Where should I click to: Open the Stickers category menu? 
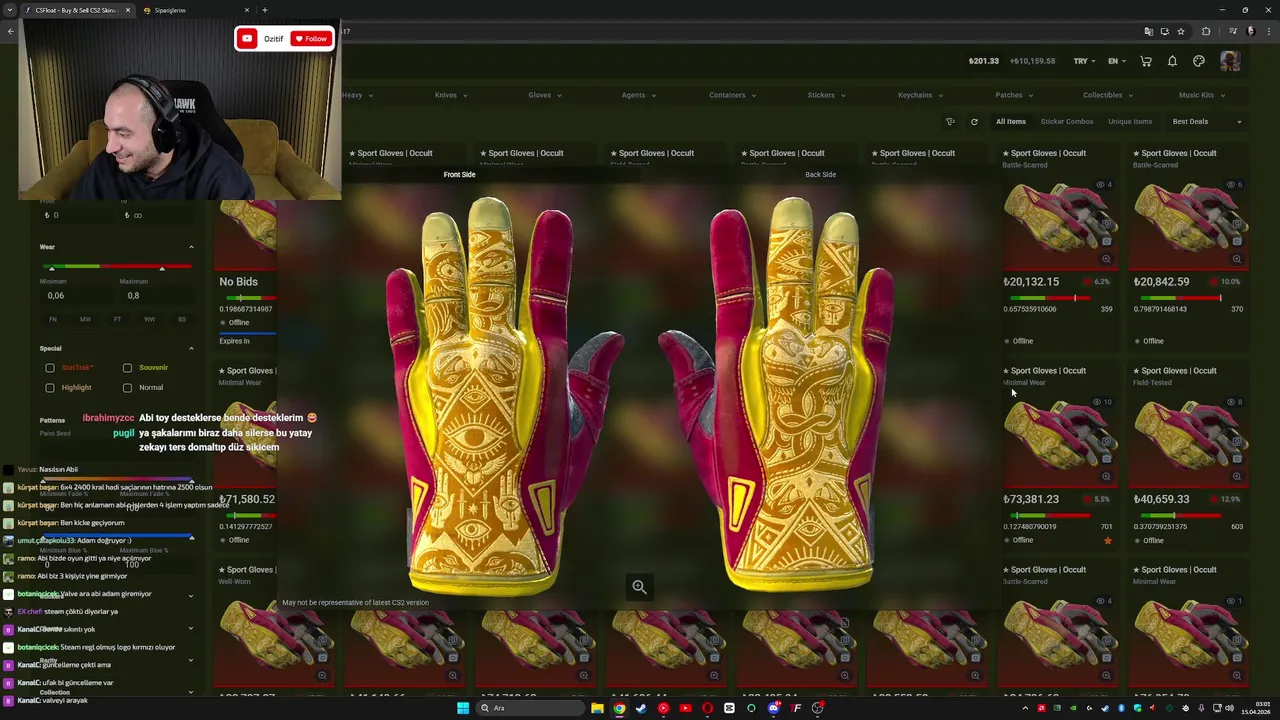click(826, 95)
